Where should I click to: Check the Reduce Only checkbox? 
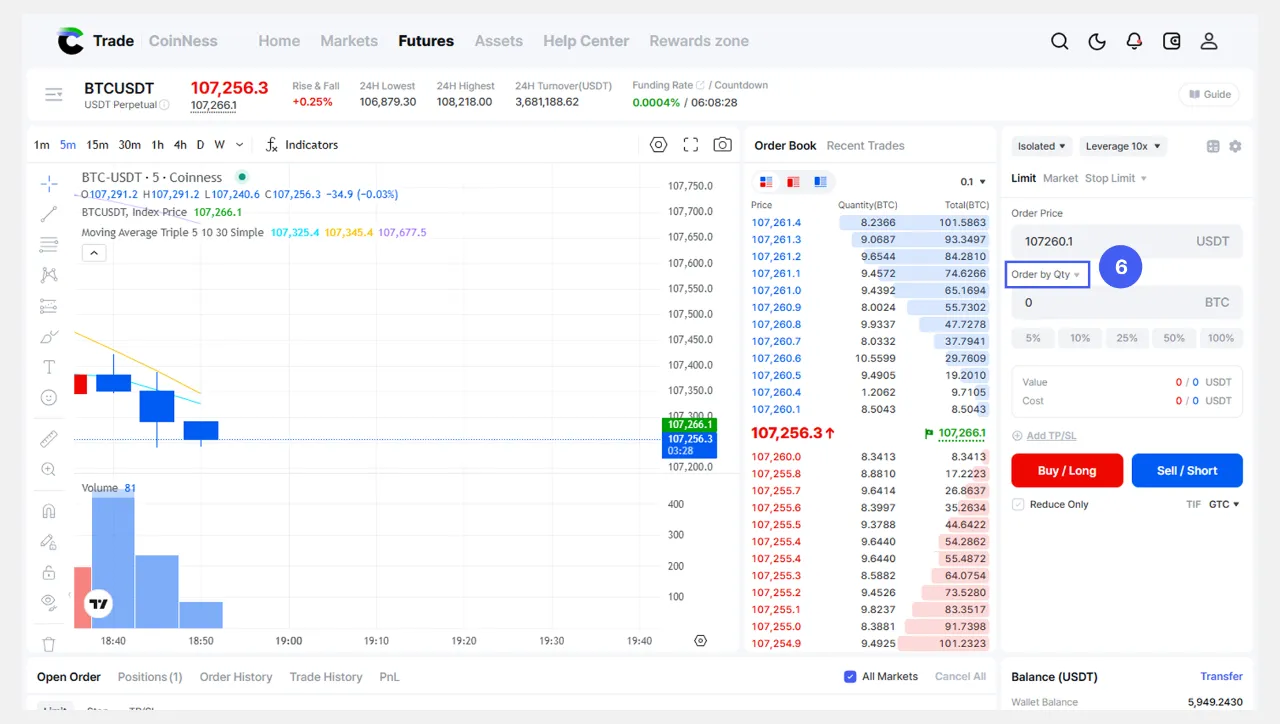coord(1018,505)
